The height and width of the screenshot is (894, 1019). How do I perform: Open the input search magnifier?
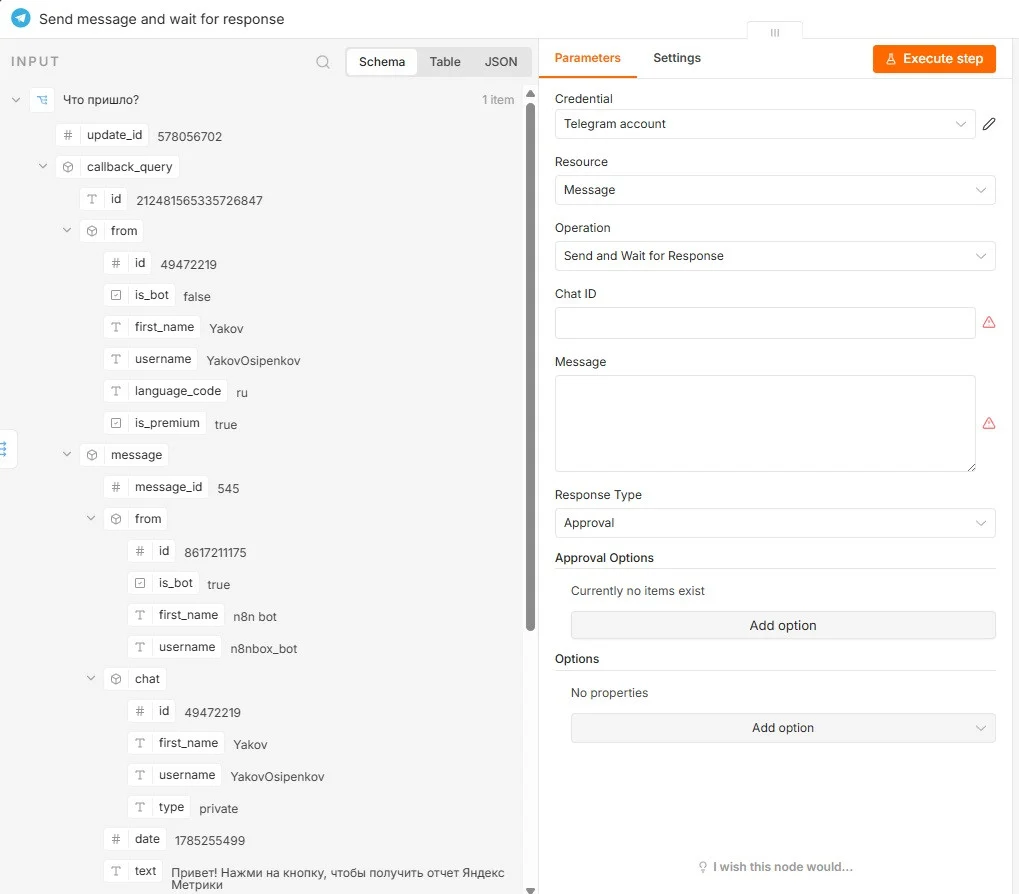coord(323,62)
